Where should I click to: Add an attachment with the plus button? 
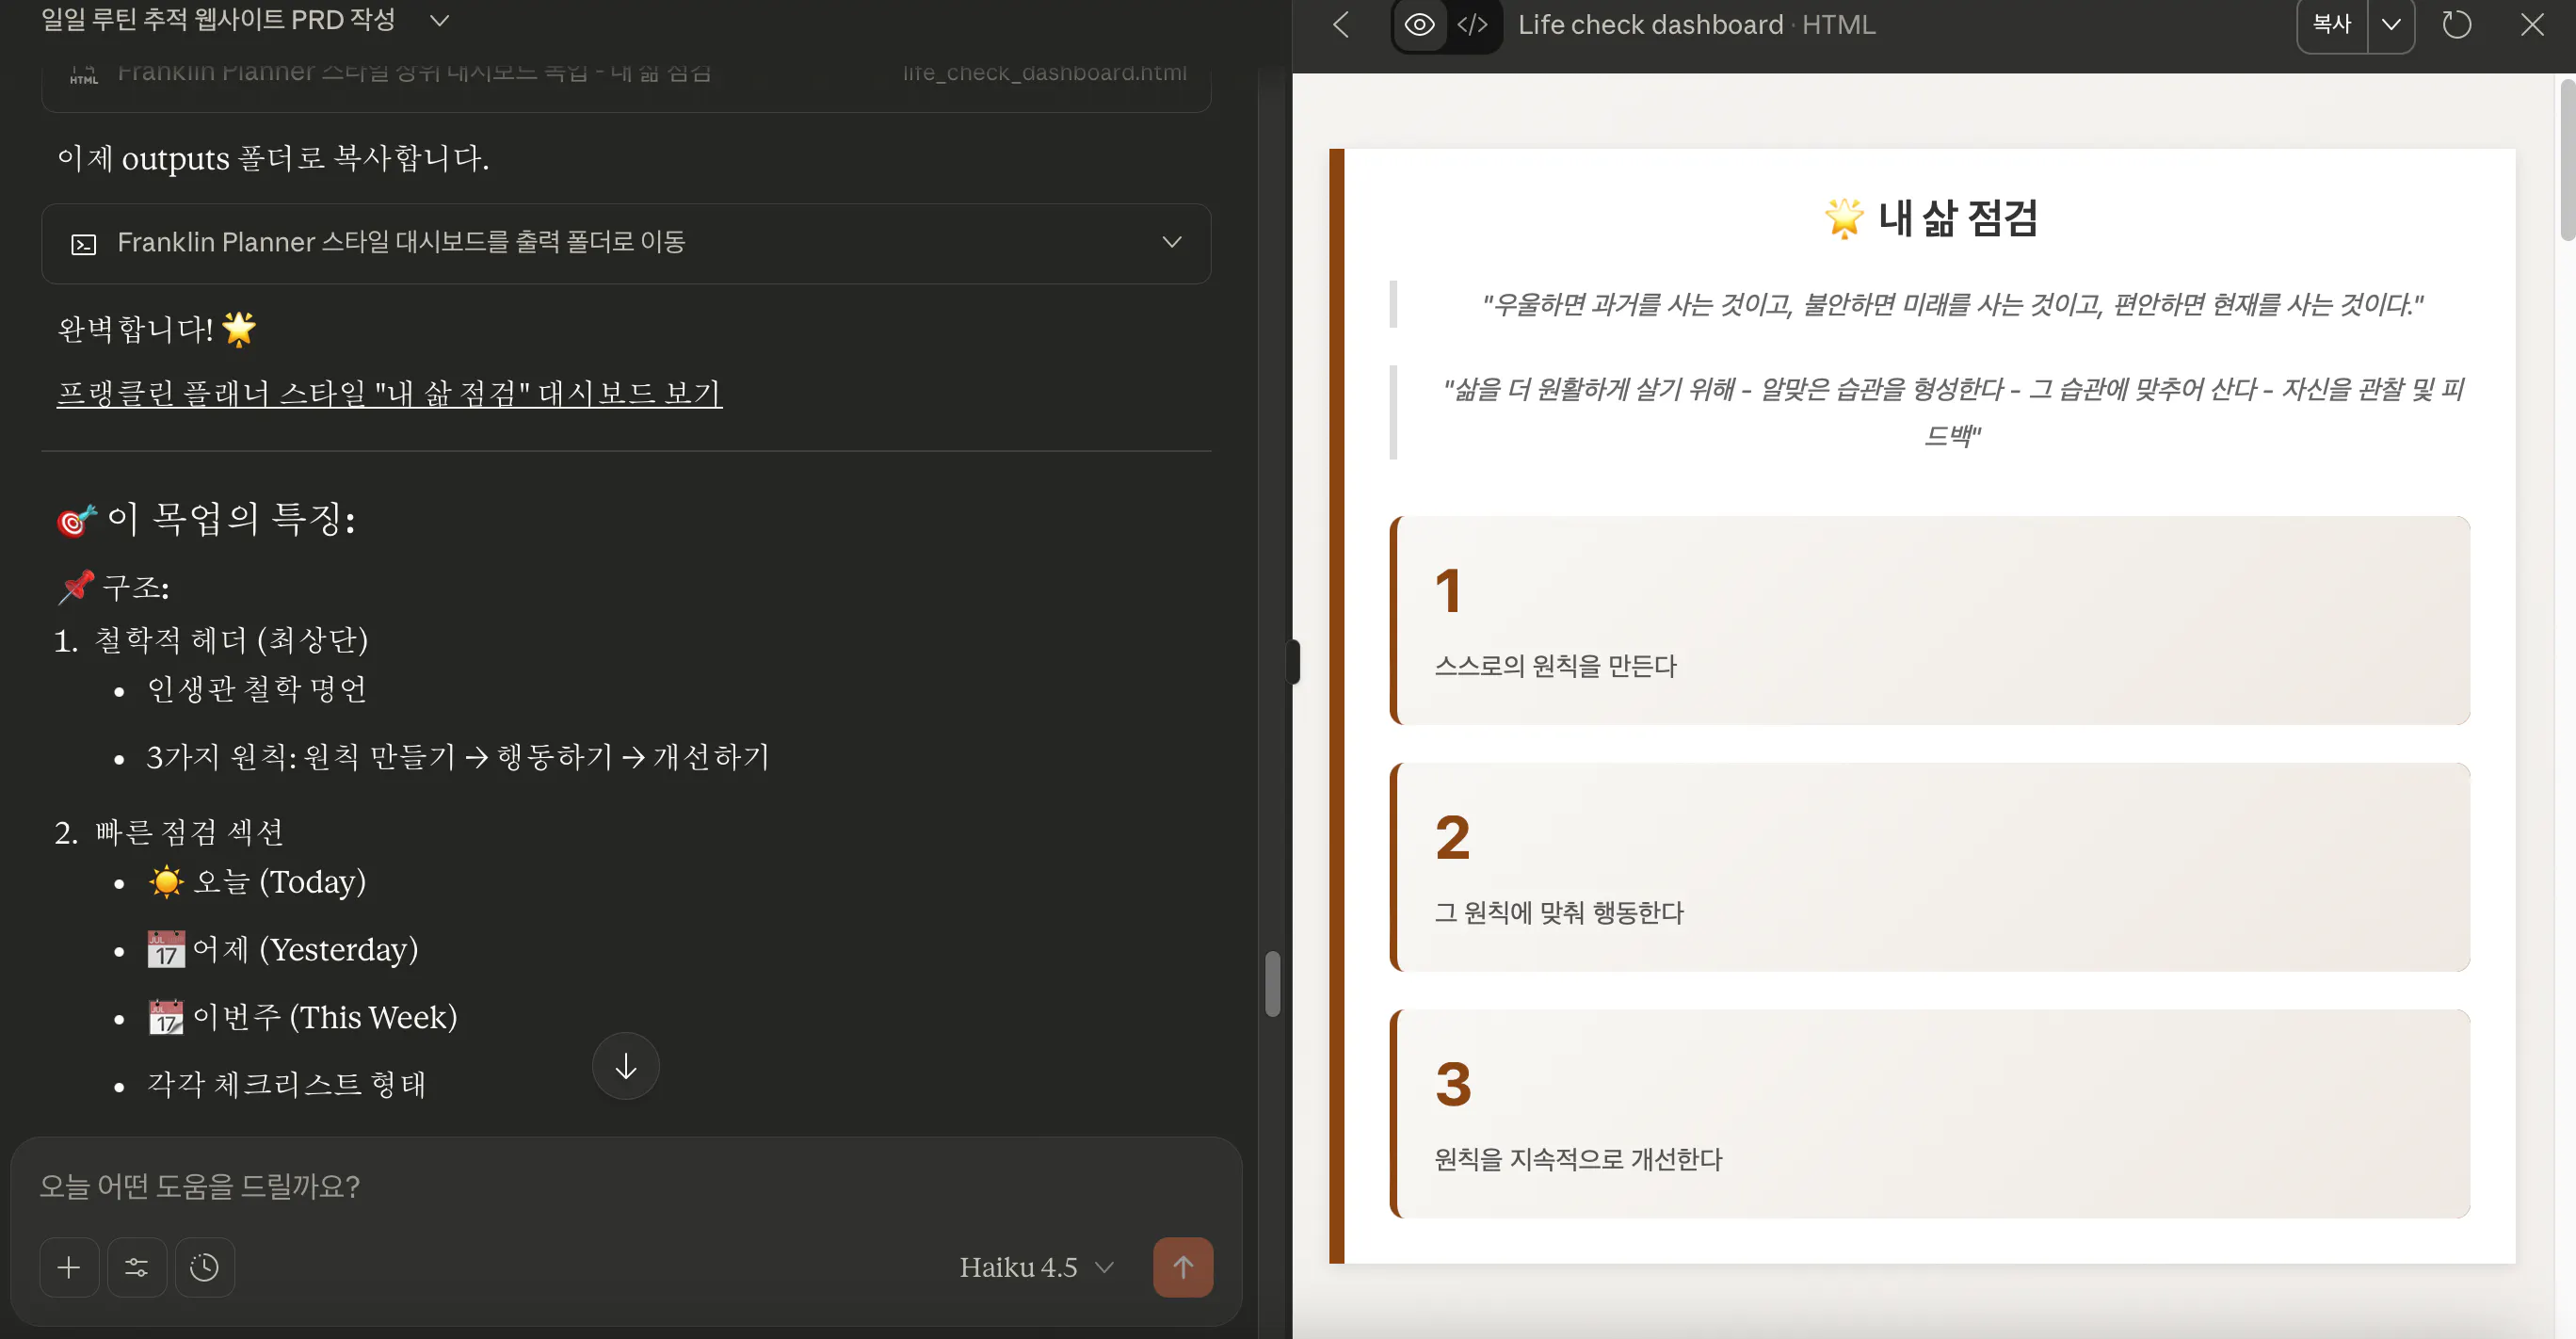coord(69,1267)
